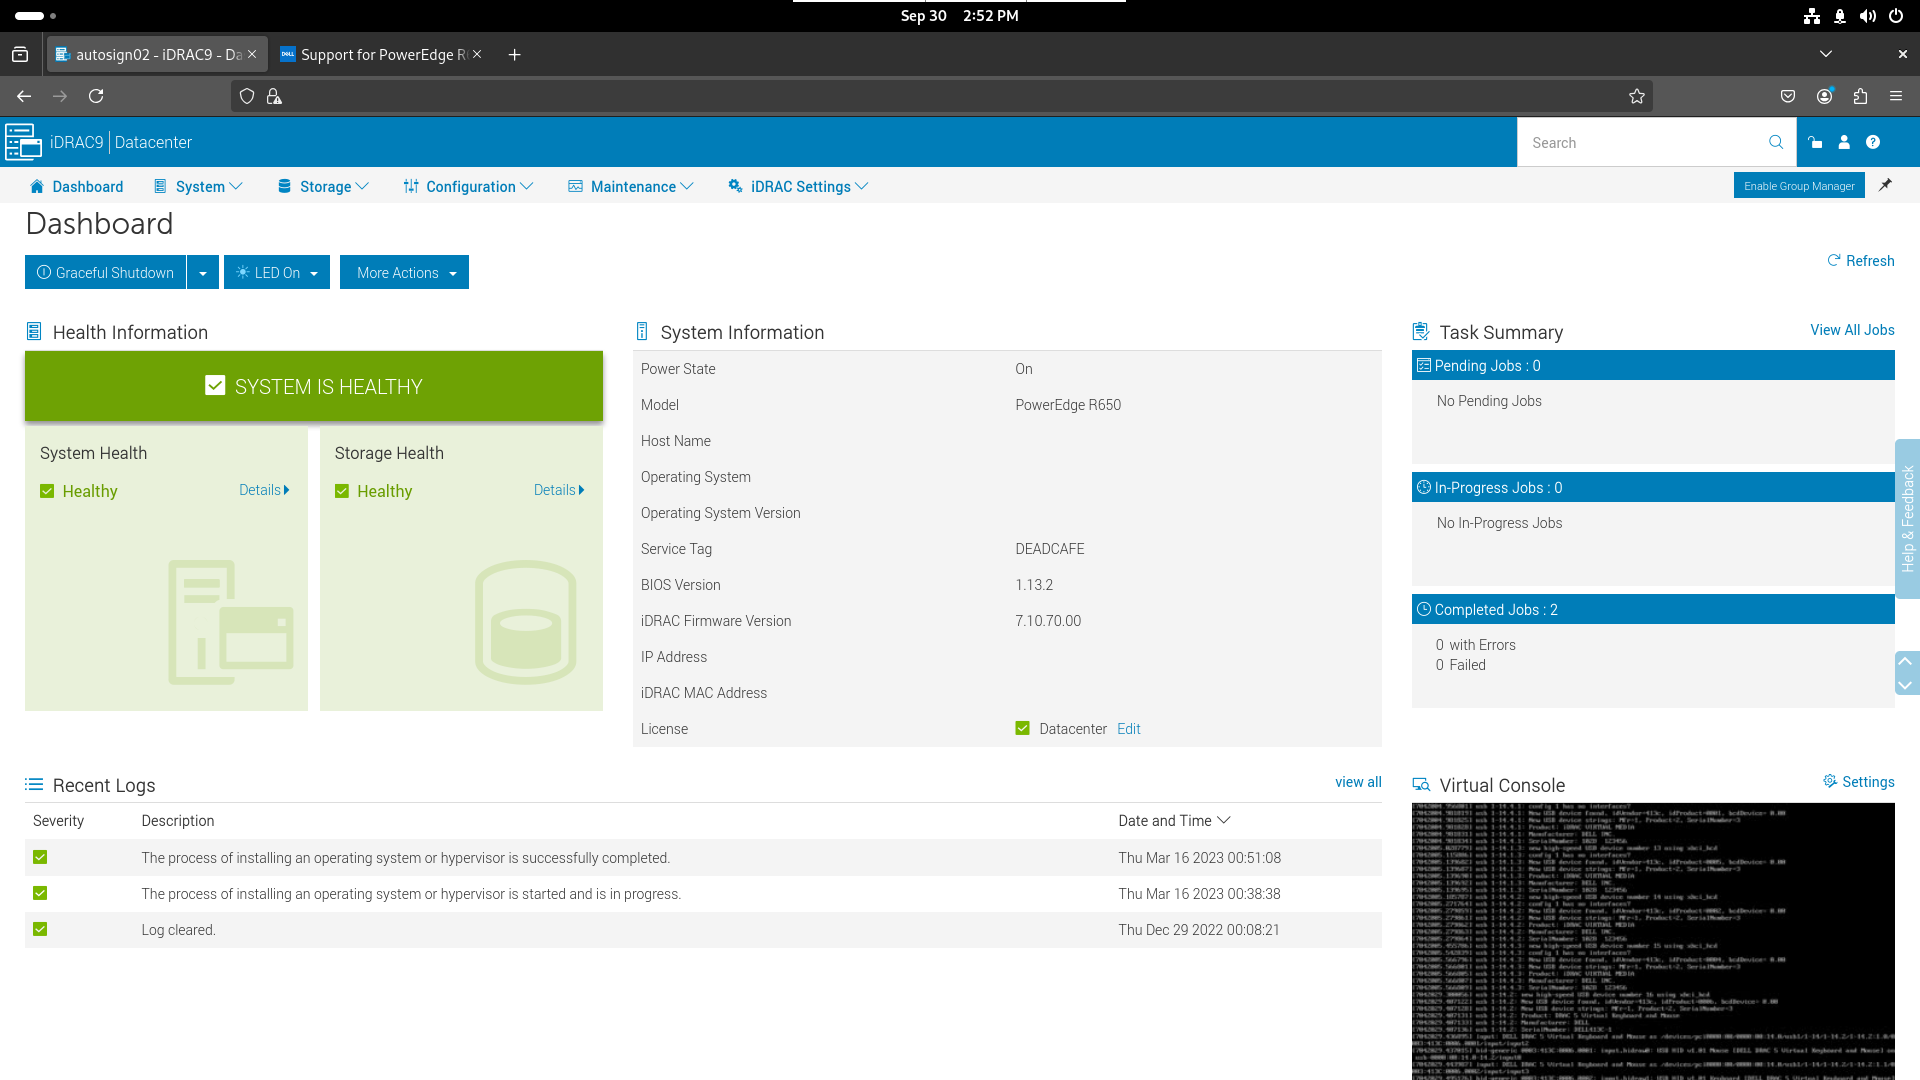Click the icon left of user profile in header
The image size is (1920, 1080).
(x=1815, y=143)
